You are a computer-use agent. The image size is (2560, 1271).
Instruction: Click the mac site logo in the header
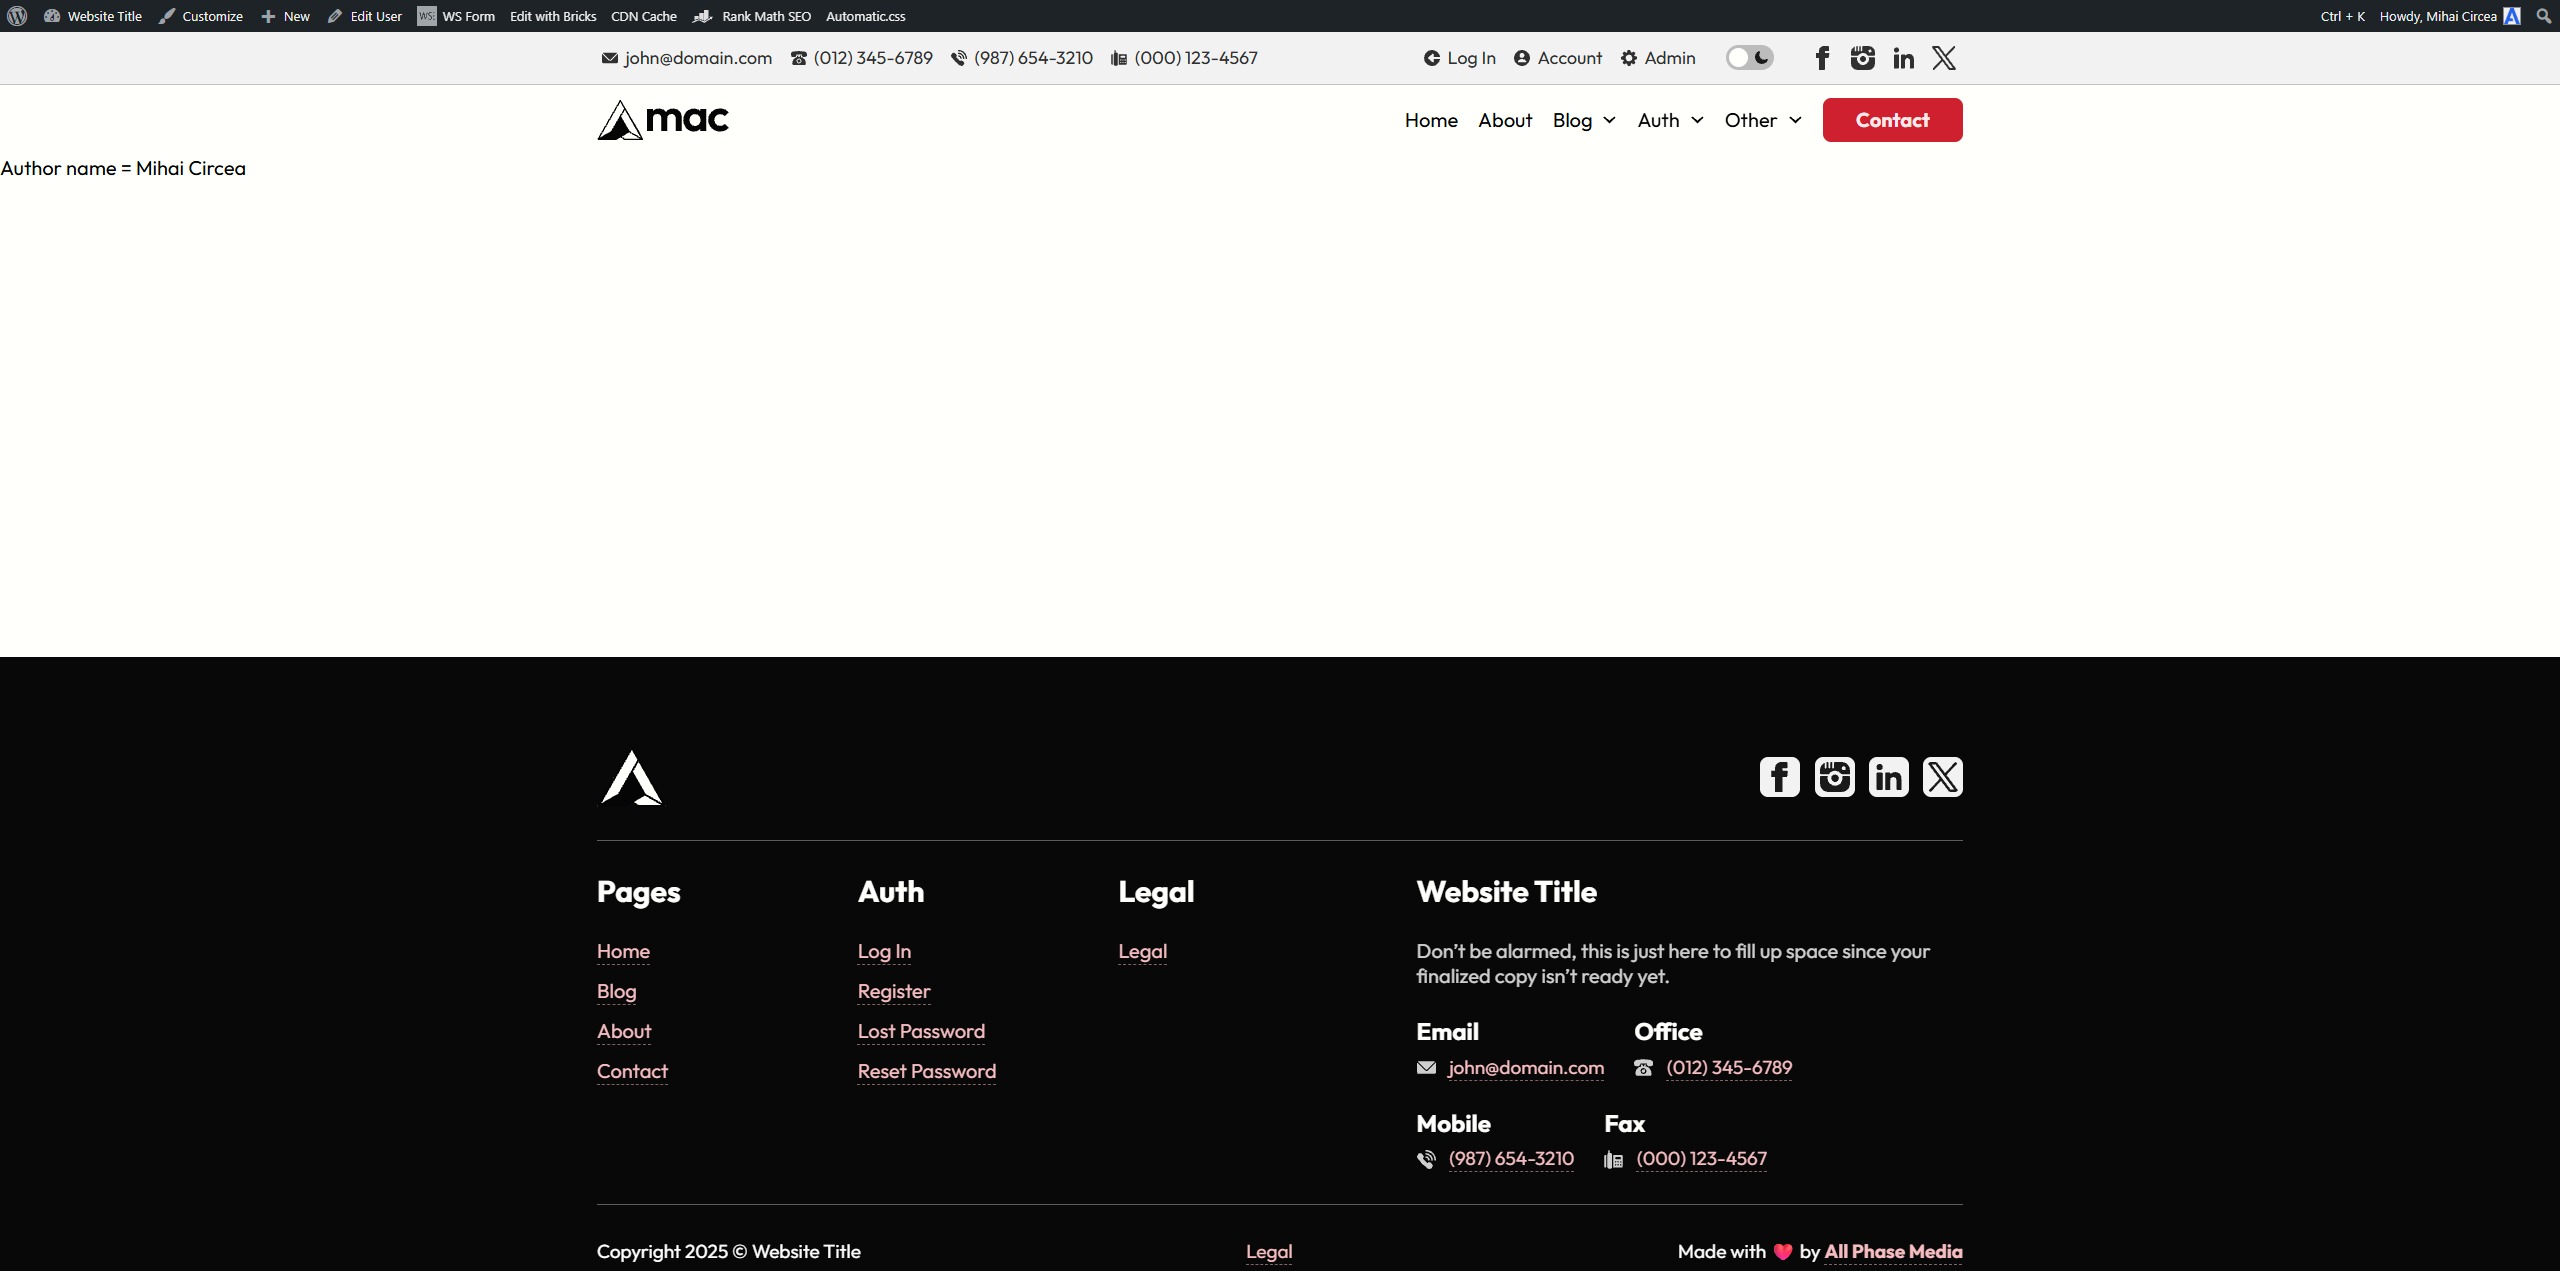(662, 119)
